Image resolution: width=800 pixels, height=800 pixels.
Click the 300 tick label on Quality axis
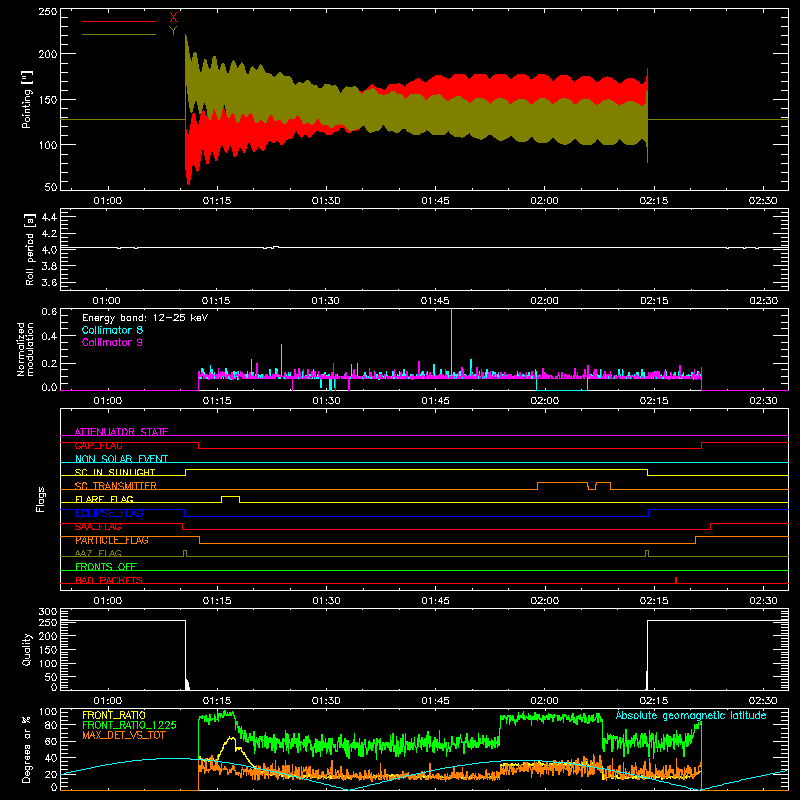pyautogui.click(x=47, y=612)
